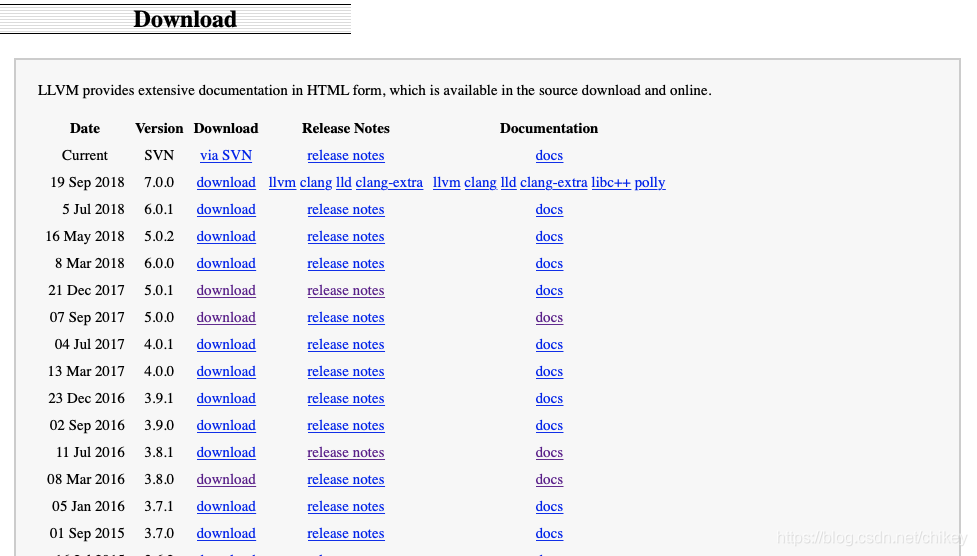Screen dimensions: 977x556
Task: Download LLVM version 4.0.1
Action: point(226,345)
